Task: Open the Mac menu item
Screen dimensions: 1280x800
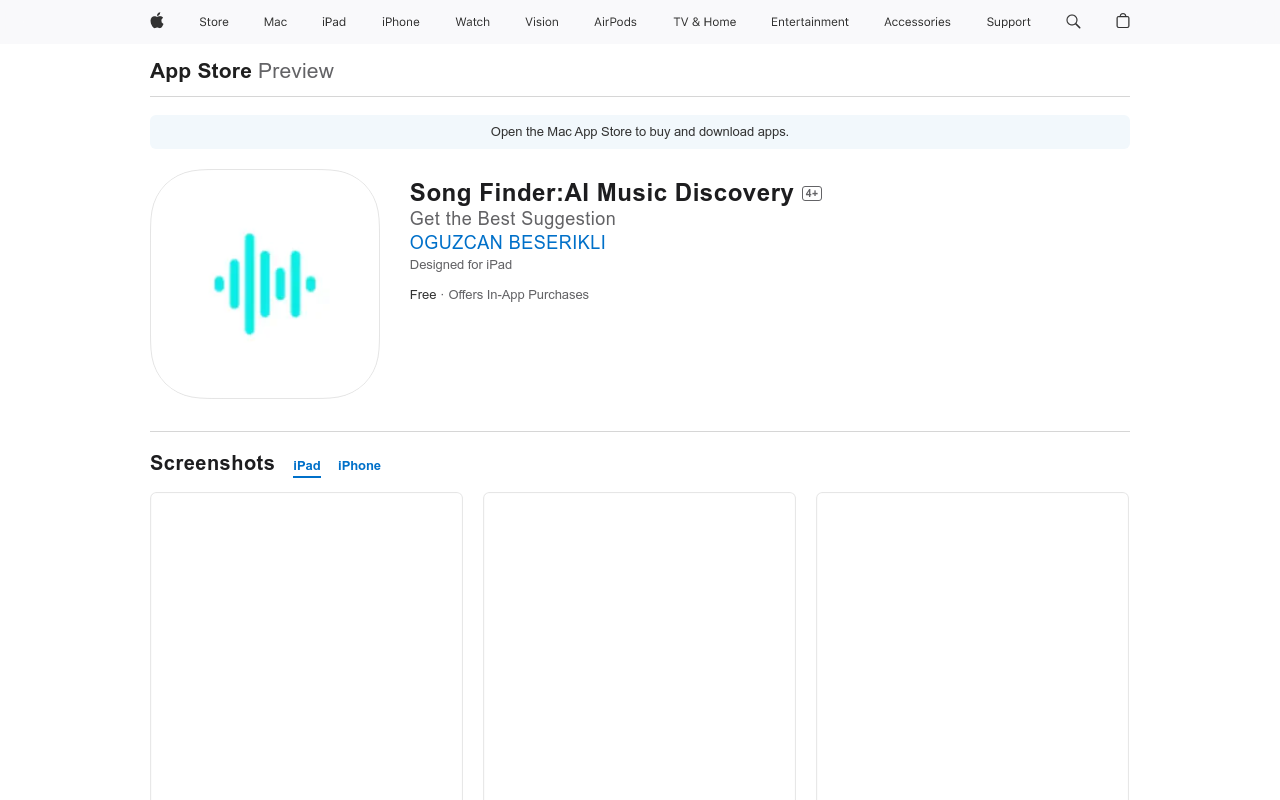Action: click(x=275, y=22)
